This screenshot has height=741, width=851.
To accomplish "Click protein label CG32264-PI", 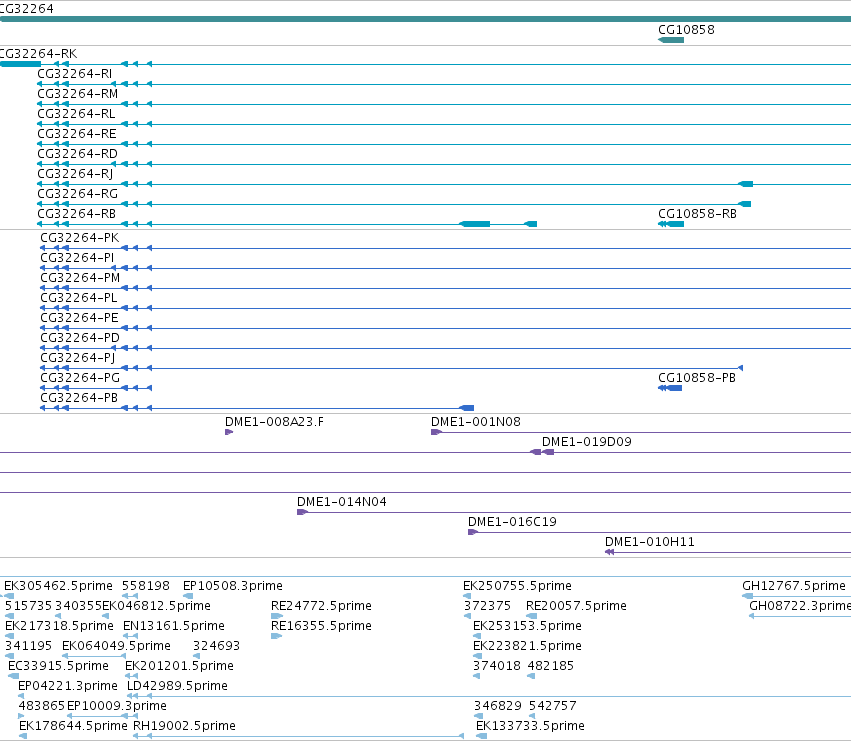I will point(77,258).
